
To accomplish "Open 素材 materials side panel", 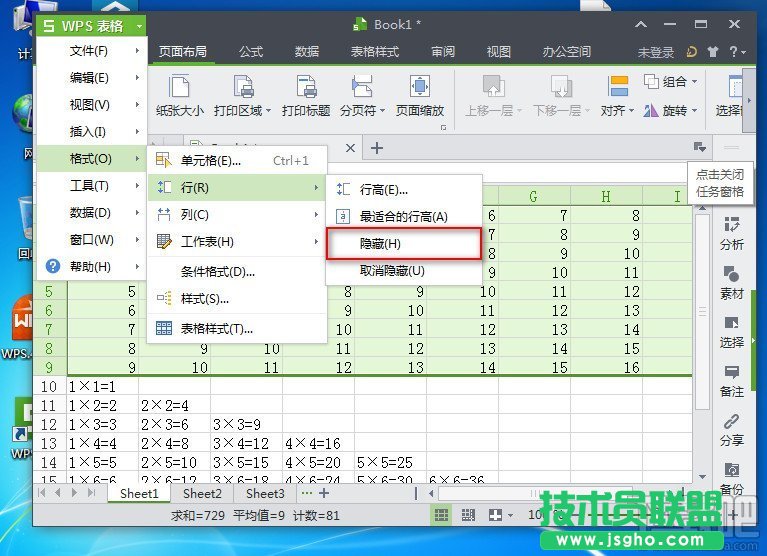I will 732,282.
